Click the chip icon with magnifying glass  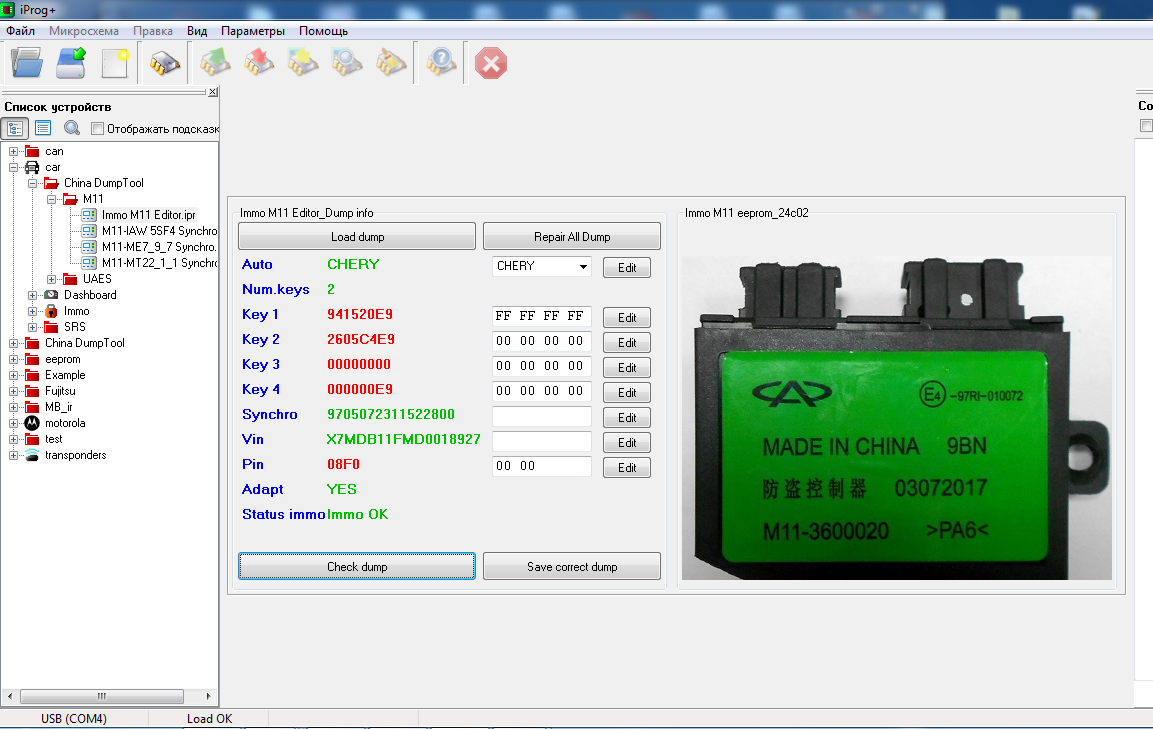point(347,63)
